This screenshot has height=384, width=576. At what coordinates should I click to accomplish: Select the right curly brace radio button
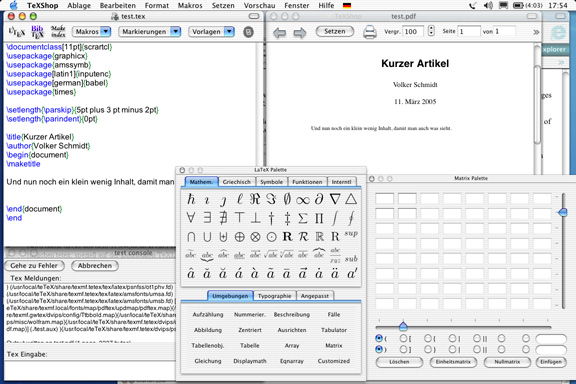(x=428, y=349)
